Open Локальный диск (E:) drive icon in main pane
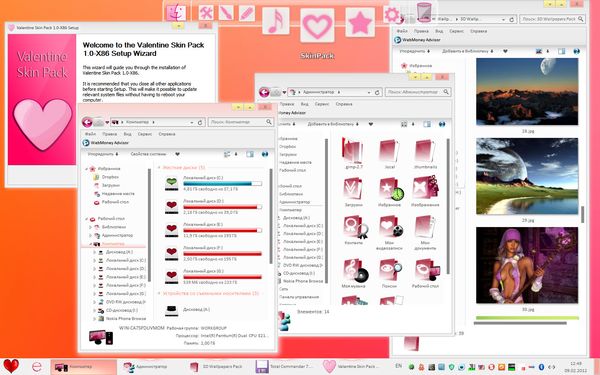Screen dimensions: 600x375 171,230
